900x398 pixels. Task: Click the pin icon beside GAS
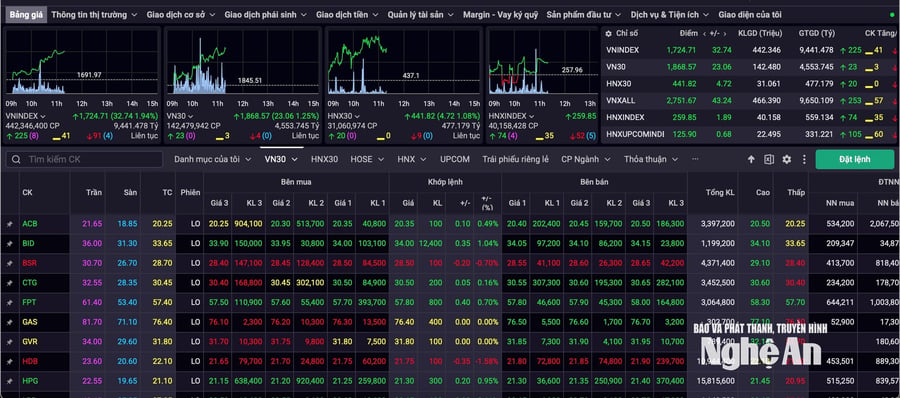pos(9,322)
